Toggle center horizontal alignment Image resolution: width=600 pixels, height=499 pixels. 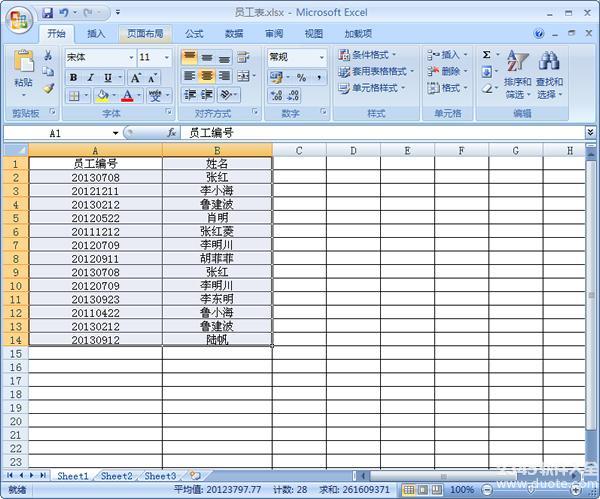point(207,76)
